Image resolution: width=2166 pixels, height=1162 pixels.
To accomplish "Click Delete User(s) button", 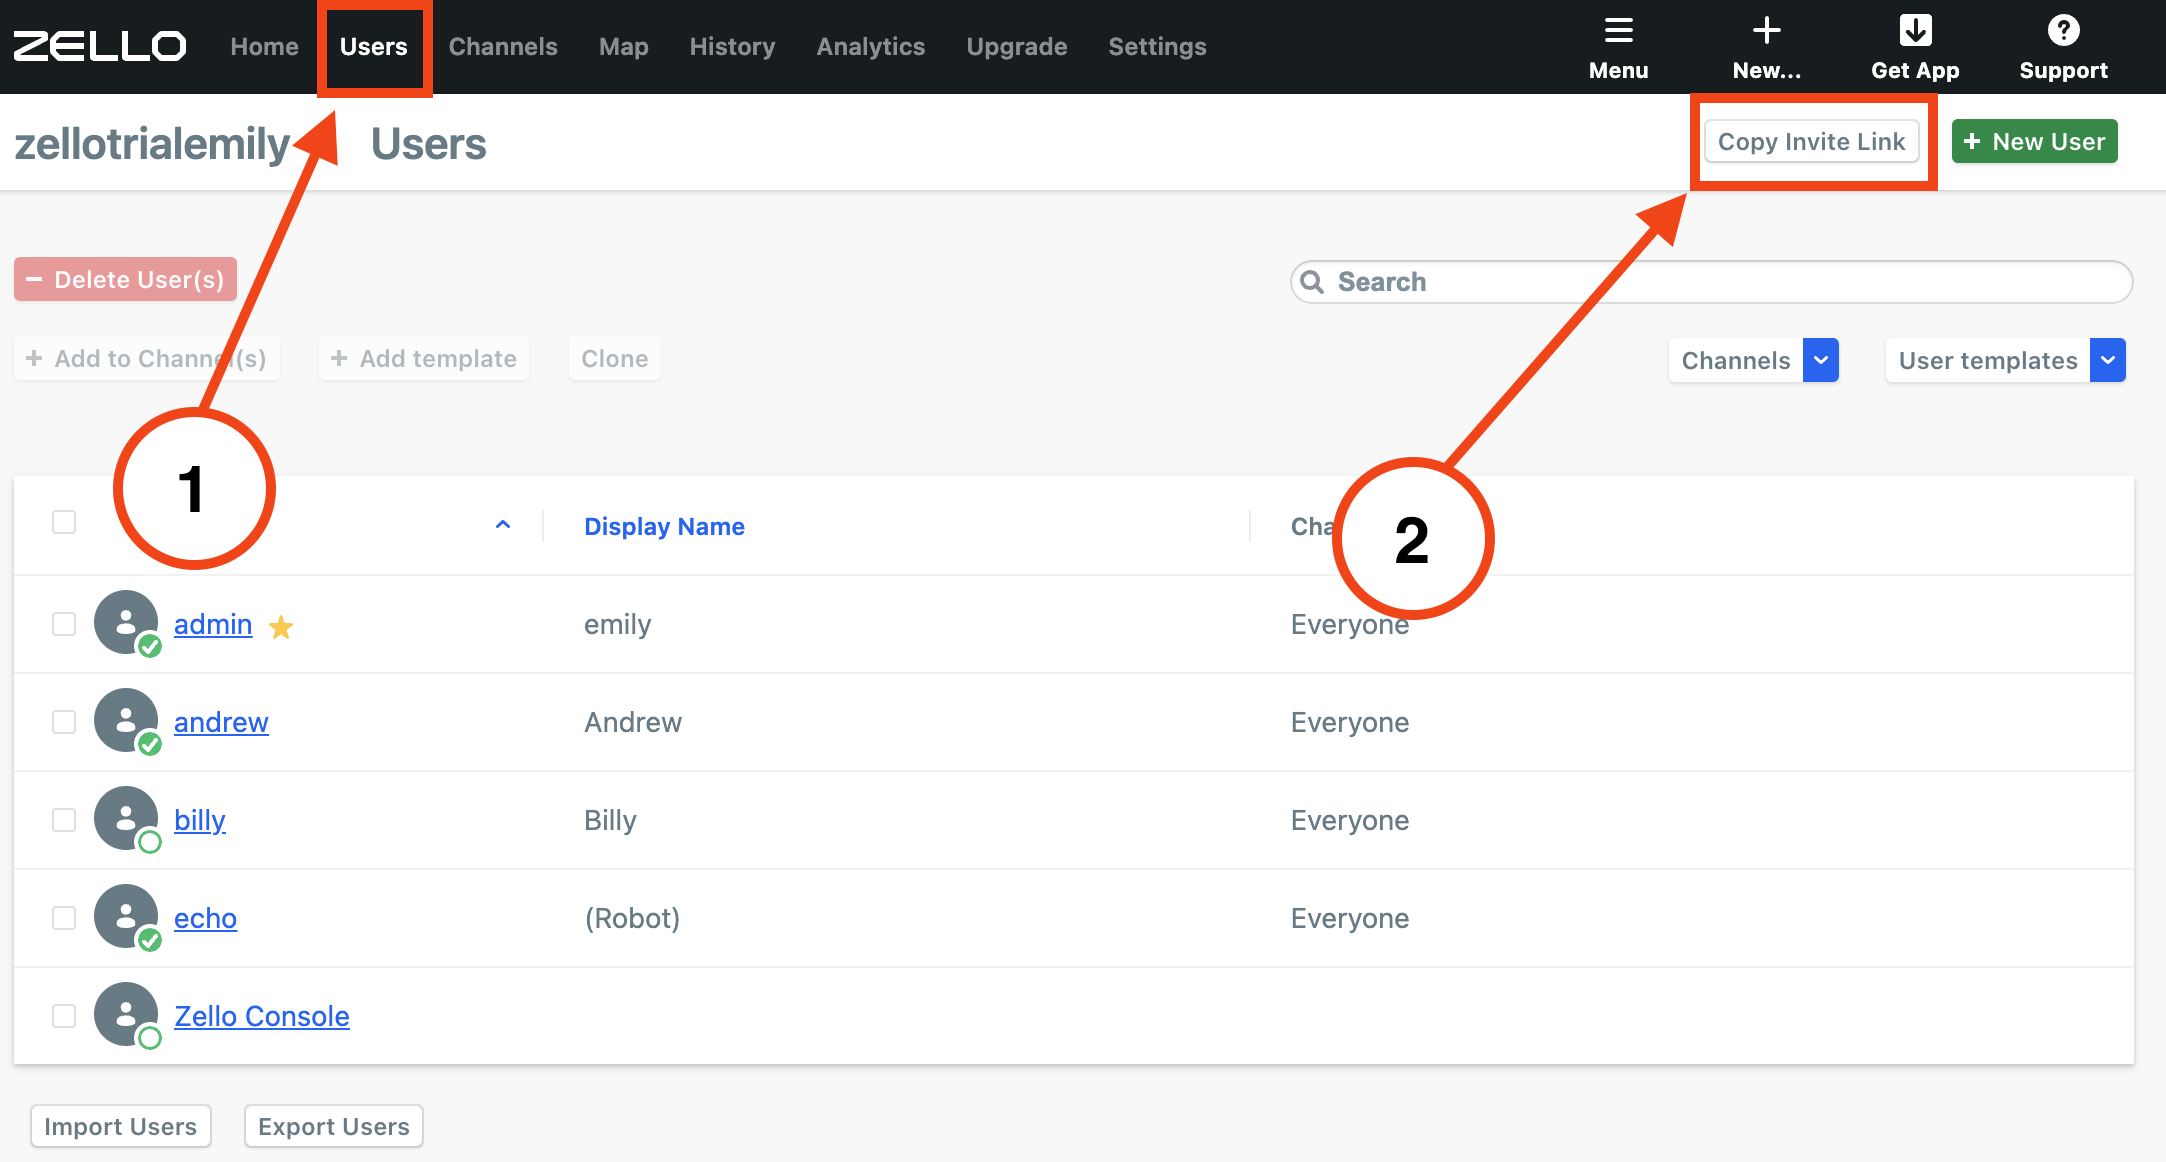I will (x=125, y=279).
